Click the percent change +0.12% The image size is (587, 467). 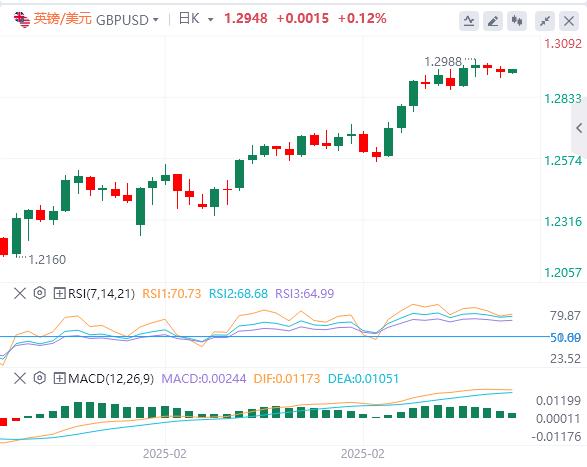click(x=362, y=18)
